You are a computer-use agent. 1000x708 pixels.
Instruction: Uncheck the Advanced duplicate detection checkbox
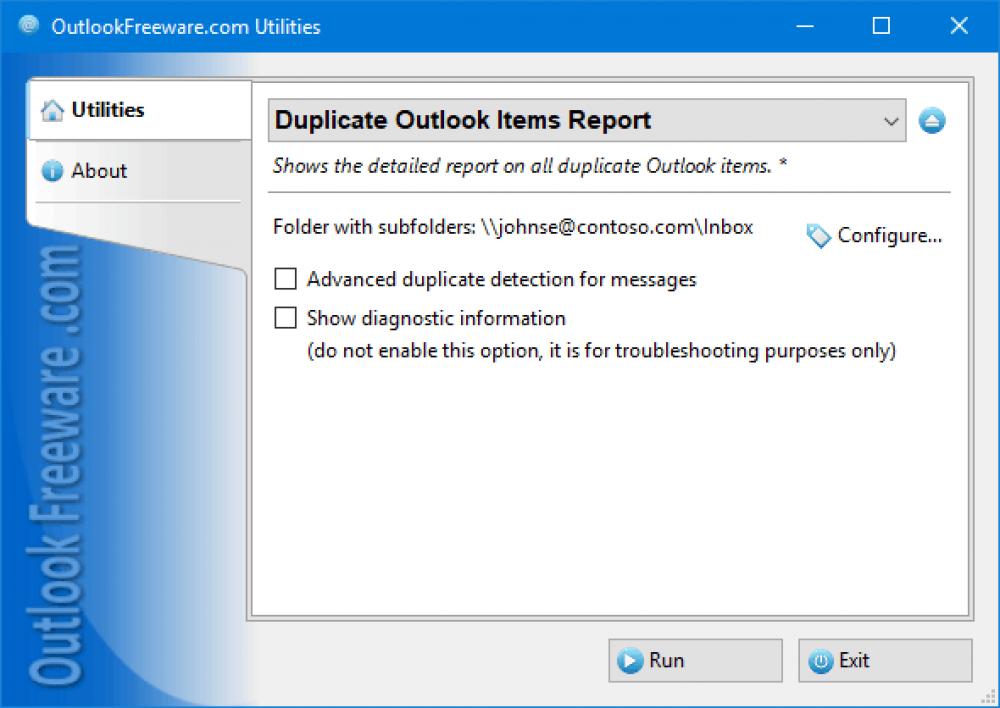[285, 279]
